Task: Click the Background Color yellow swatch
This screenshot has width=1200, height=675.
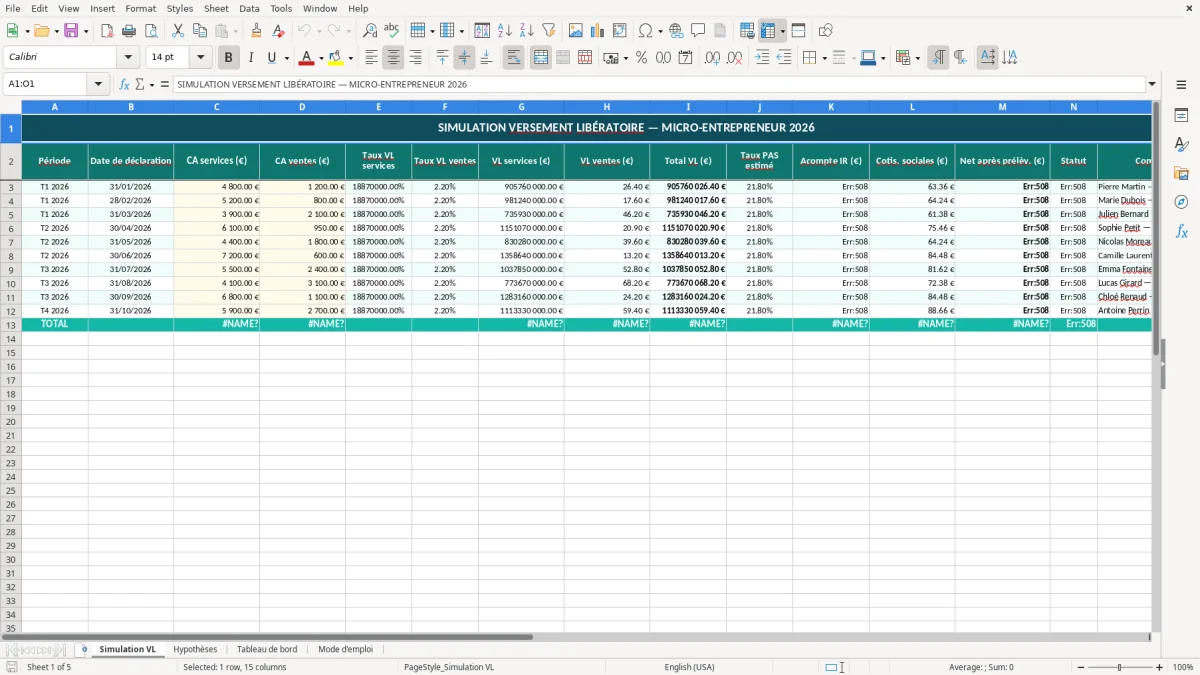Action: pyautogui.click(x=336, y=58)
